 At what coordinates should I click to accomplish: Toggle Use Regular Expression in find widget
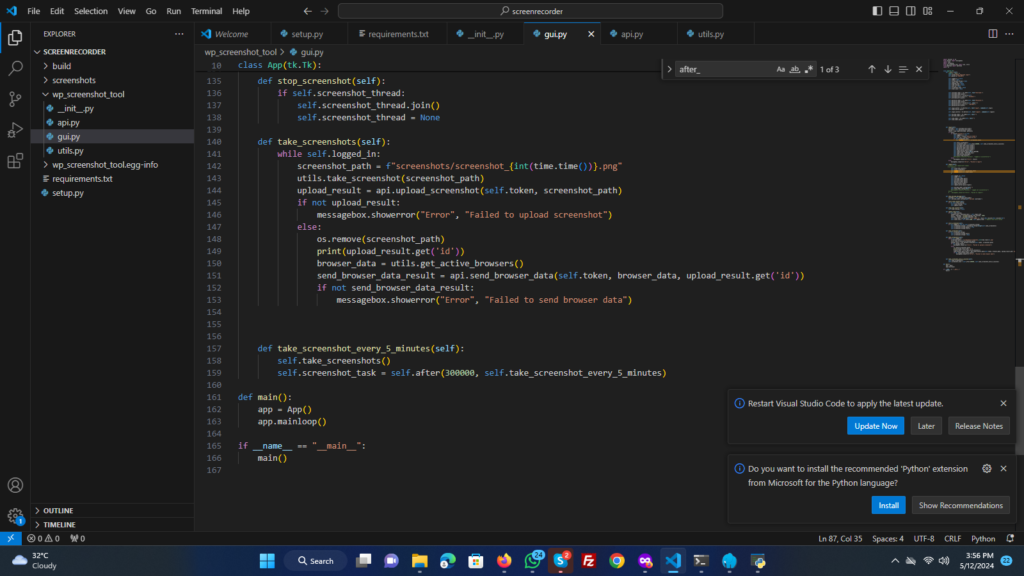click(x=809, y=69)
